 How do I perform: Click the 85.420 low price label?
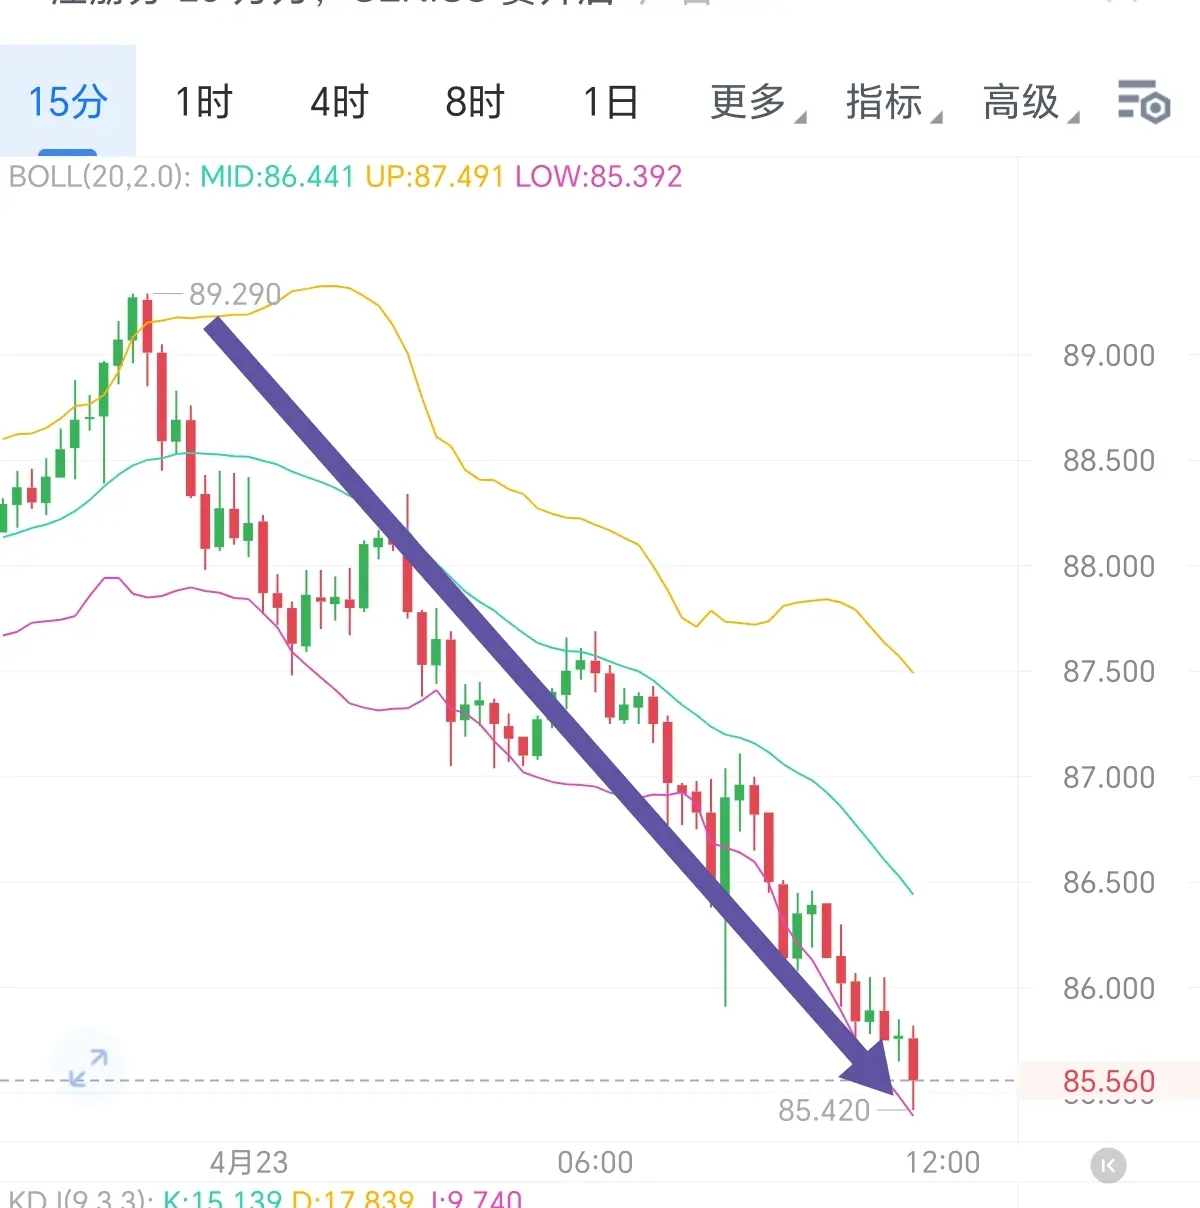[824, 1110]
